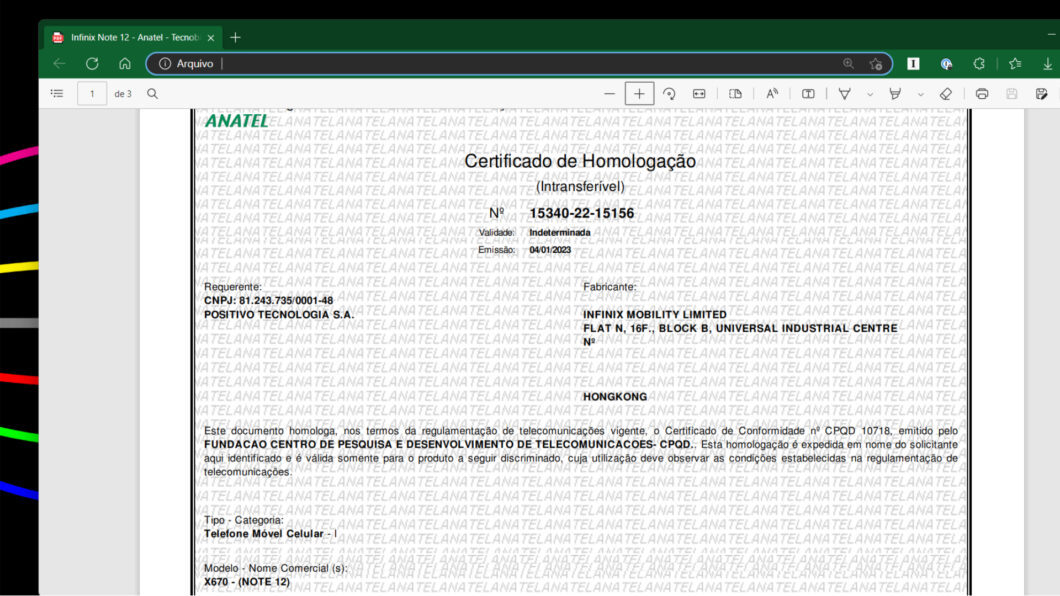
Task: Add this page to favorites
Action: (x=876, y=64)
